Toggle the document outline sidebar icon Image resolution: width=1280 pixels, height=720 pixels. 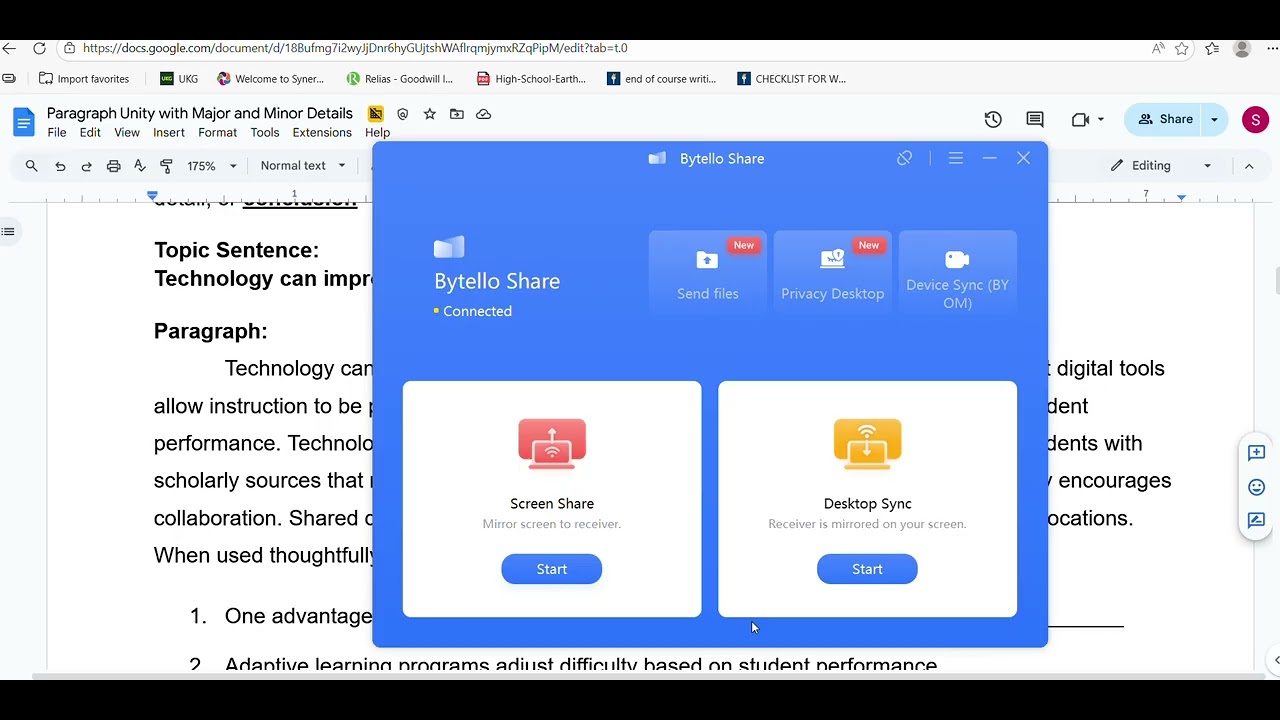pyautogui.click(x=8, y=232)
